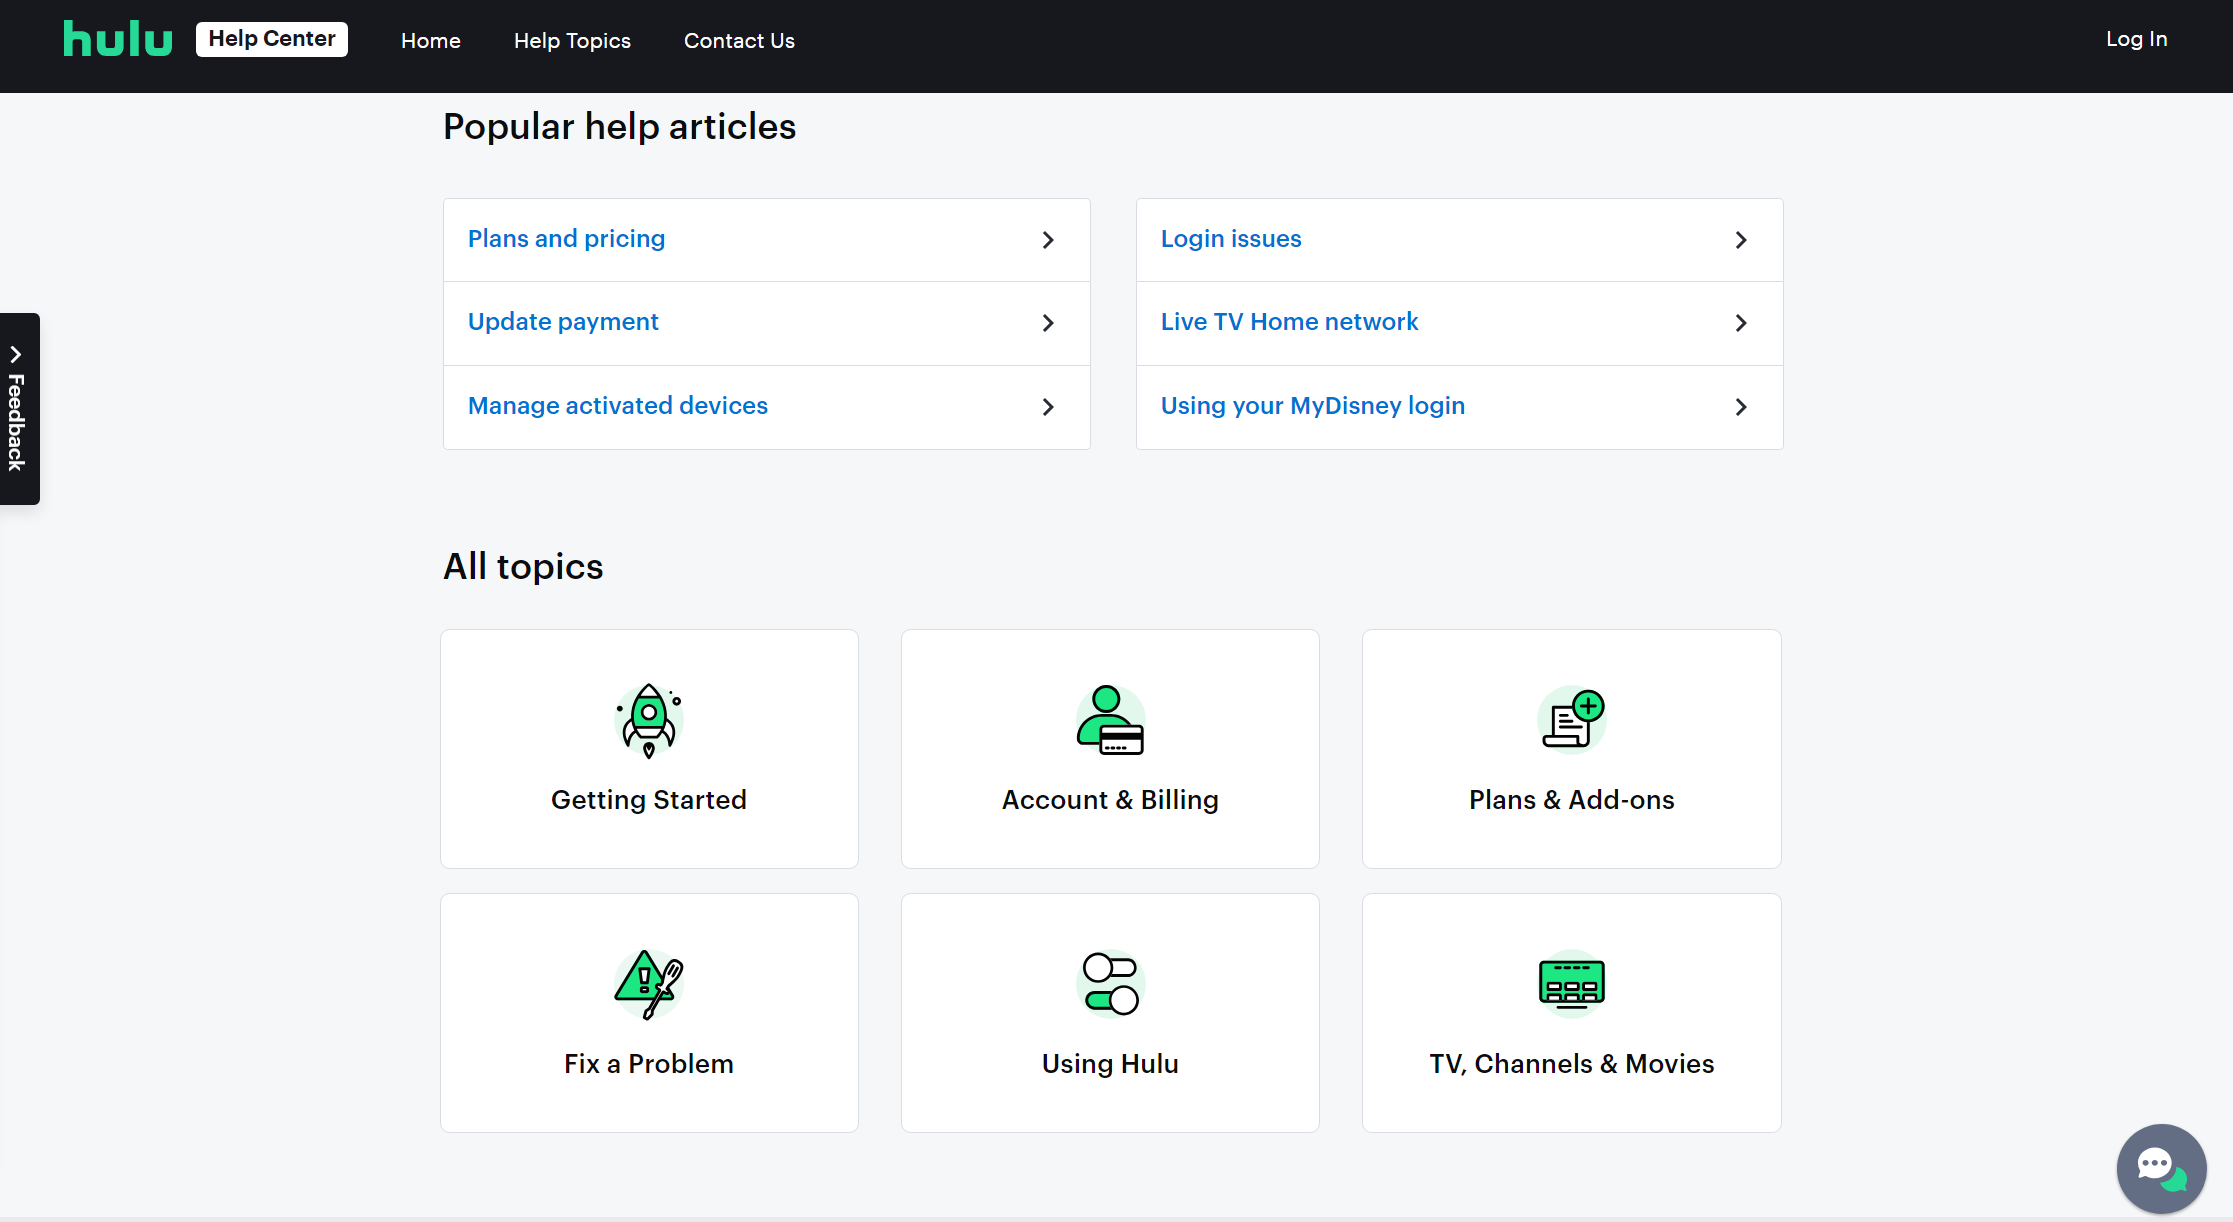Image resolution: width=2233 pixels, height=1222 pixels.
Task: Click the Popular help articles heading
Action: [619, 127]
